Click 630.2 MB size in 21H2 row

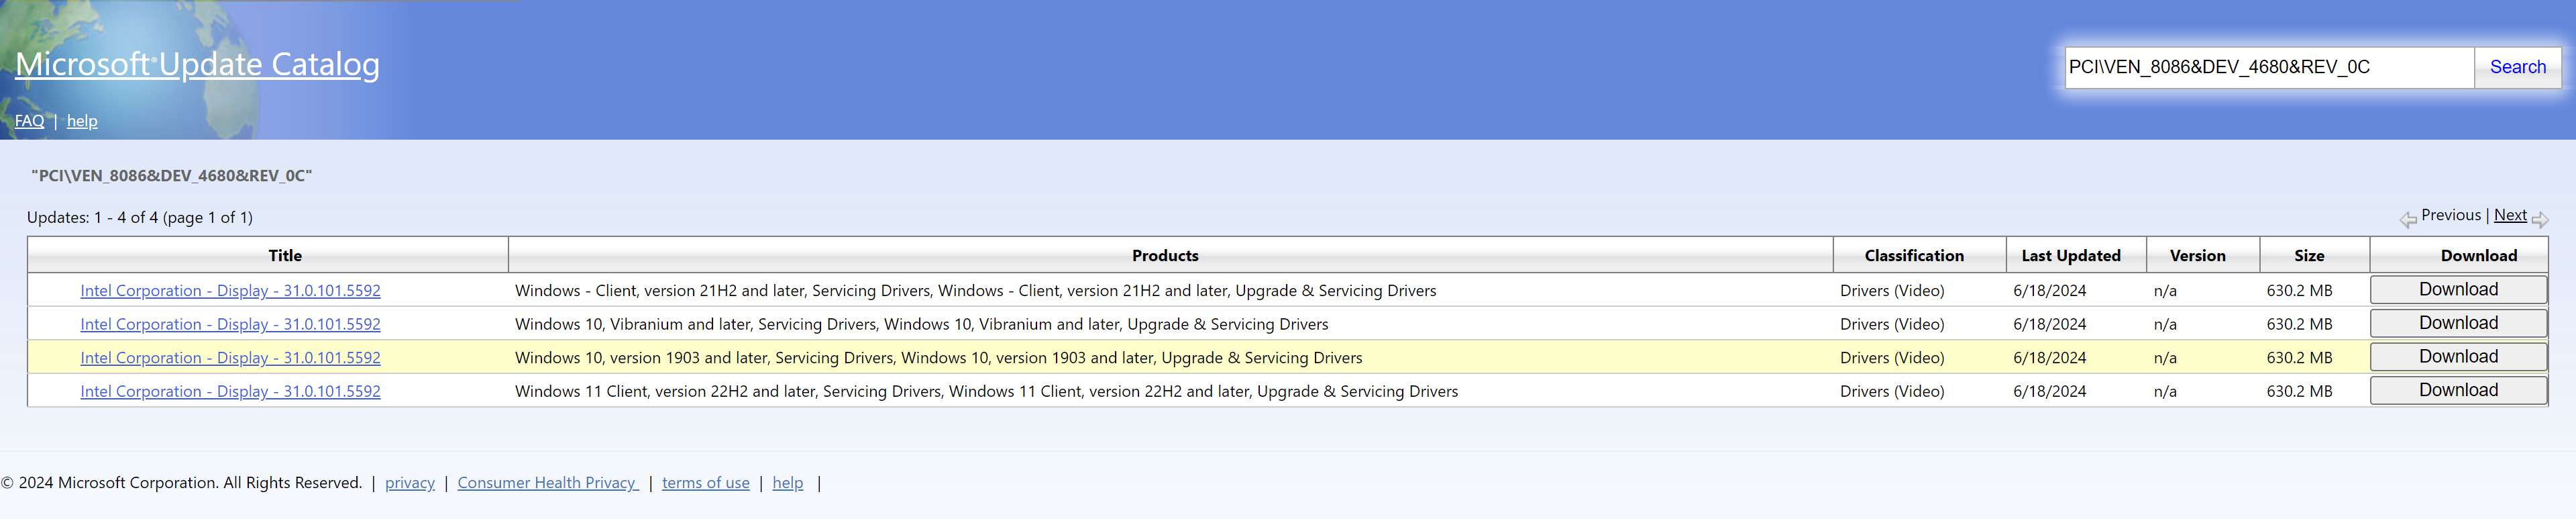click(2299, 291)
